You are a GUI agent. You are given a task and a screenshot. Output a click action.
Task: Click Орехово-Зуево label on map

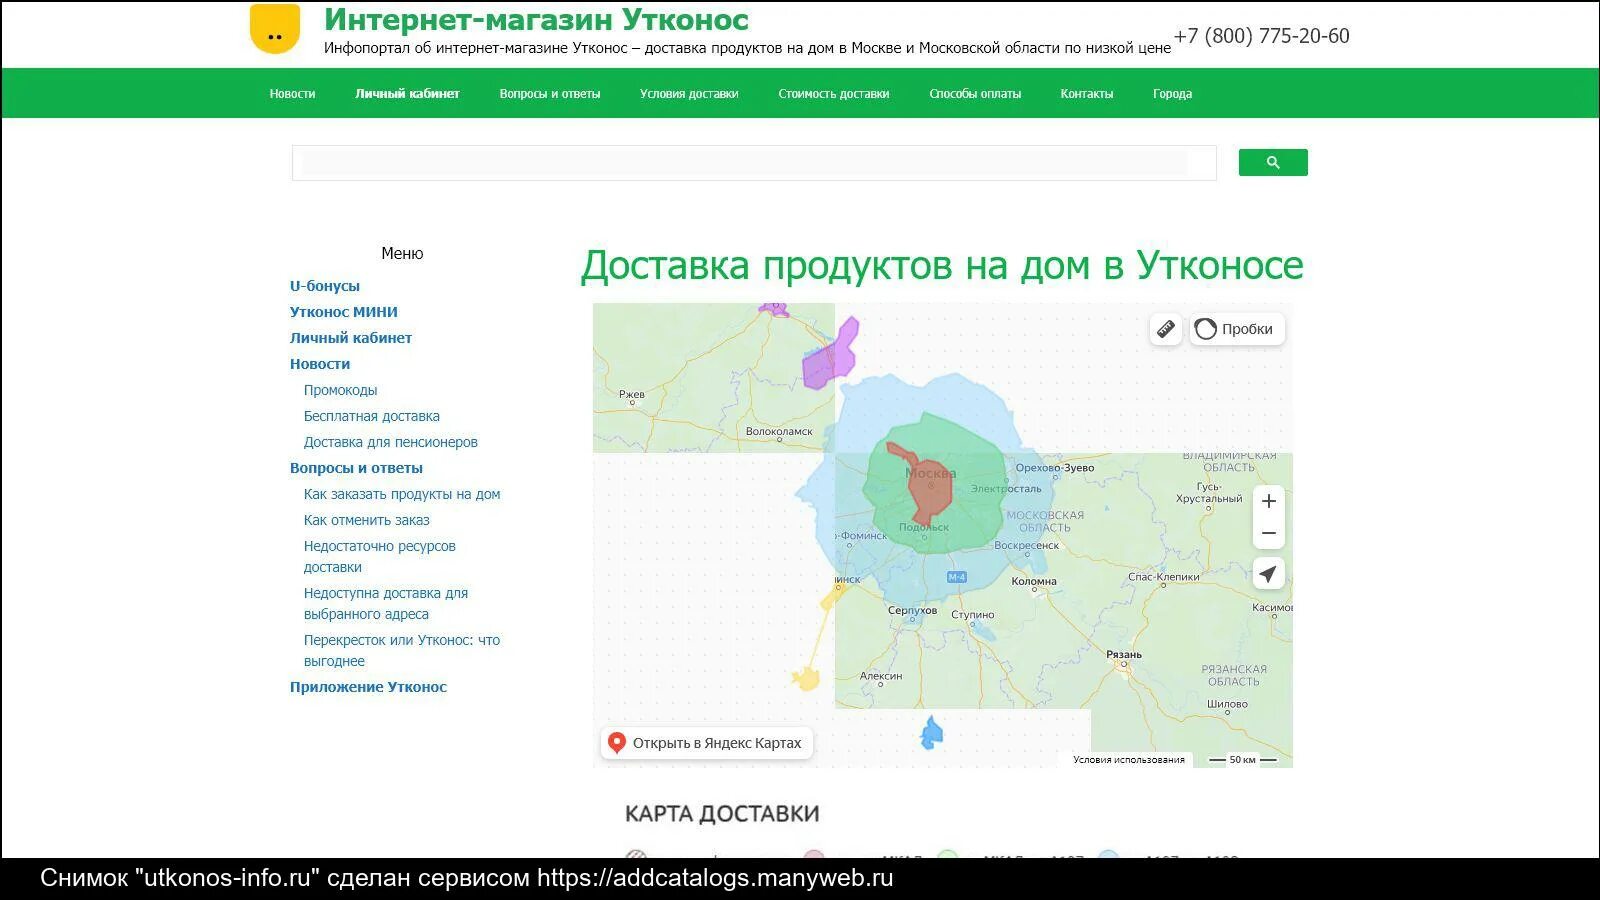tap(1055, 468)
